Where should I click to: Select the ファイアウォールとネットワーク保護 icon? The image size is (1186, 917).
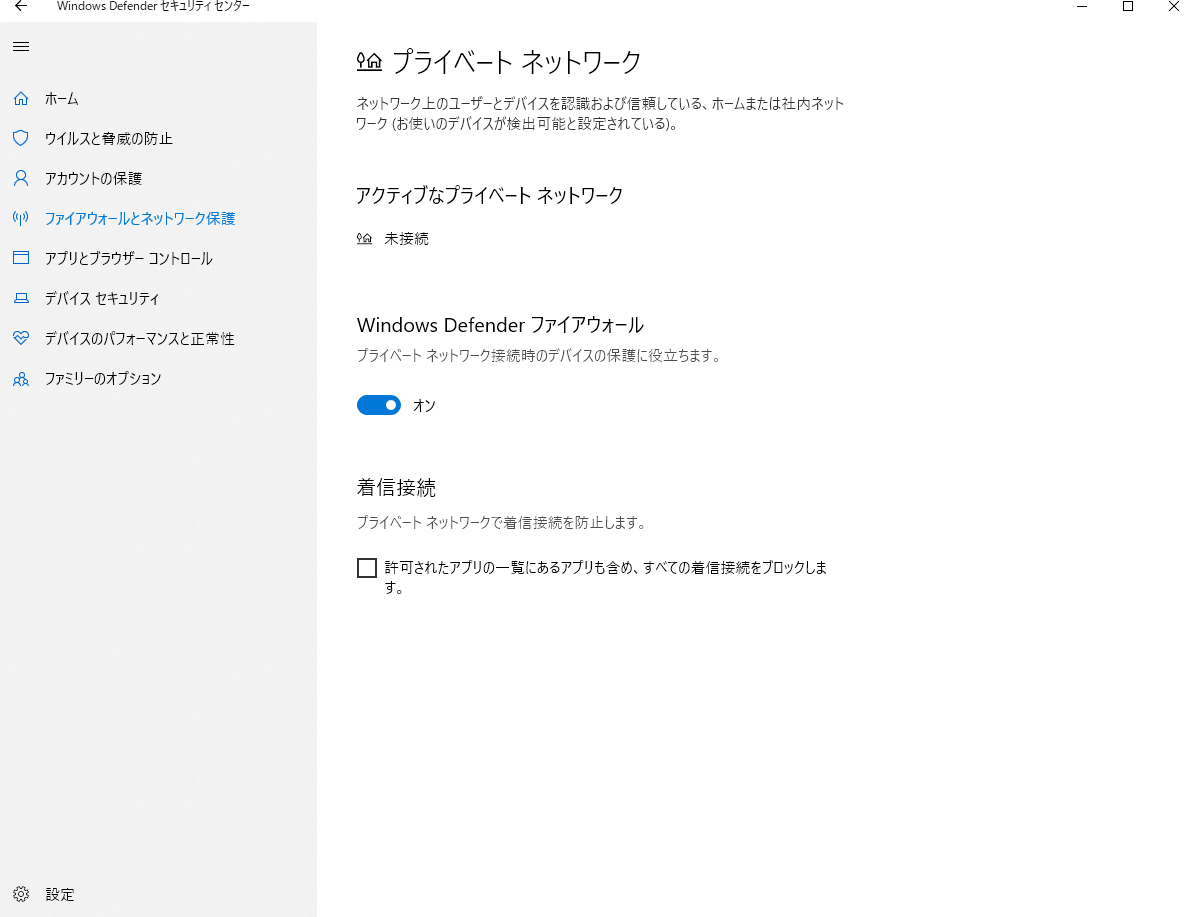tap(20, 218)
